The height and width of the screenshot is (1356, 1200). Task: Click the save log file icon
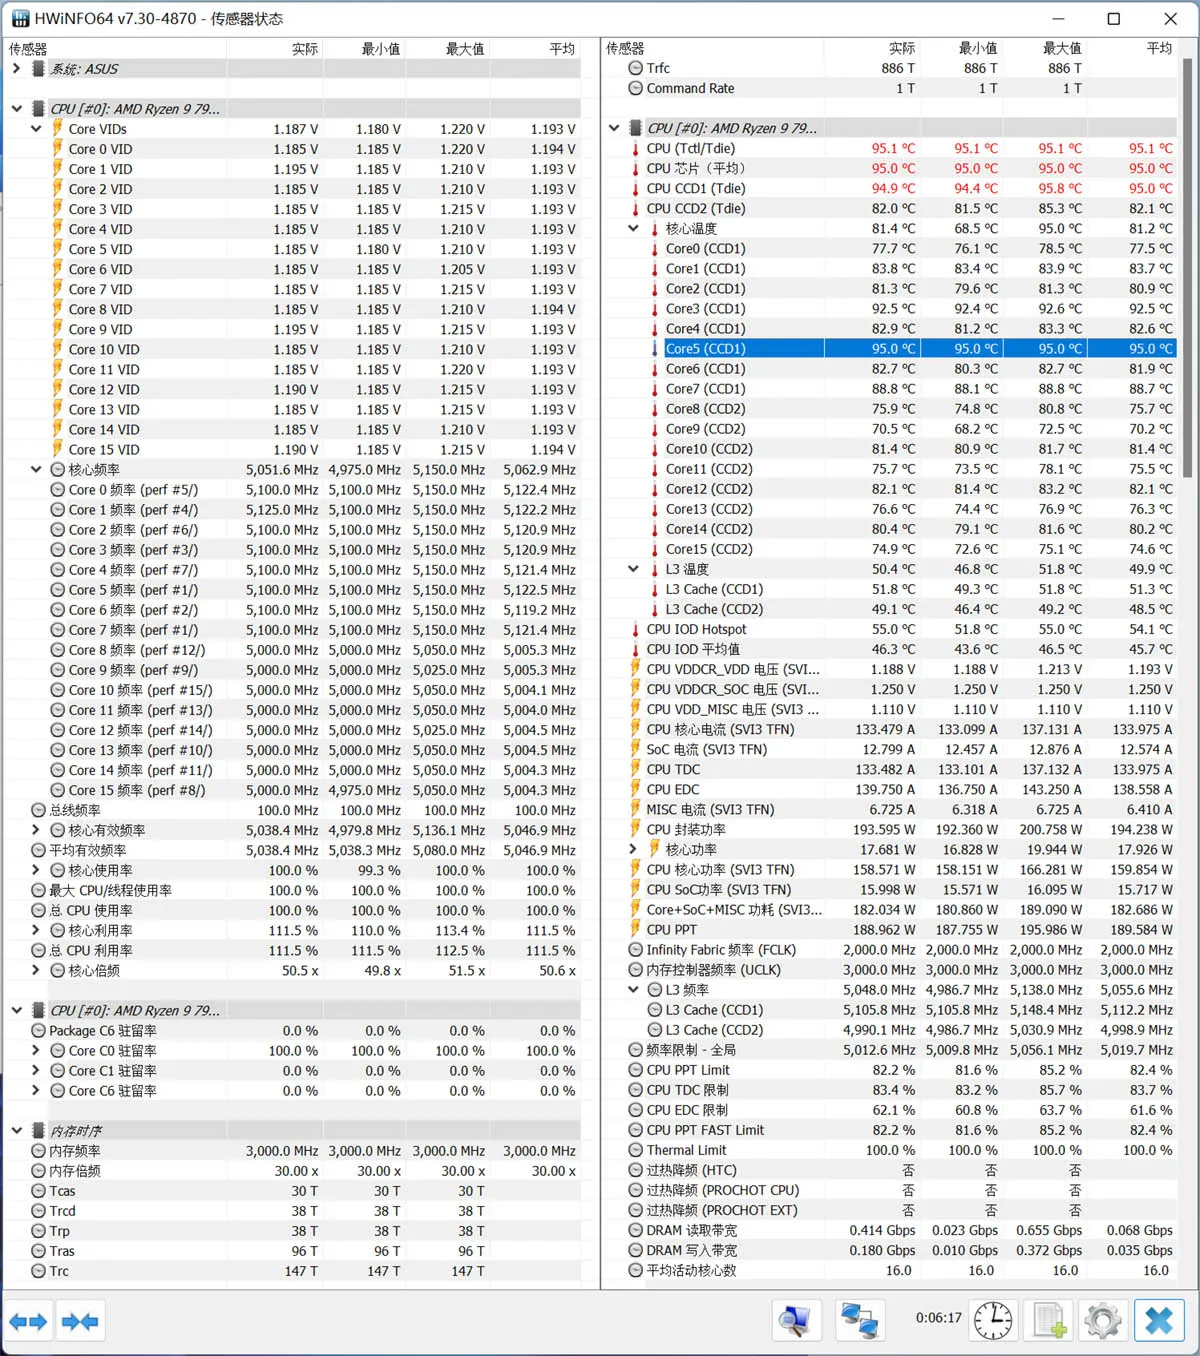click(1049, 1321)
